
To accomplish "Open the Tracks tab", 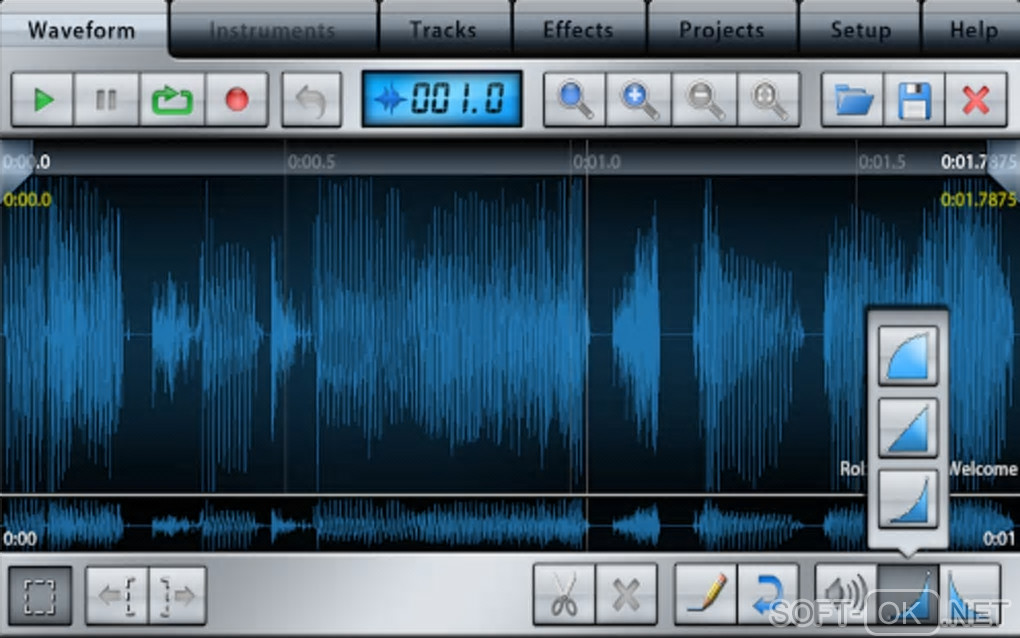I will tap(444, 30).
